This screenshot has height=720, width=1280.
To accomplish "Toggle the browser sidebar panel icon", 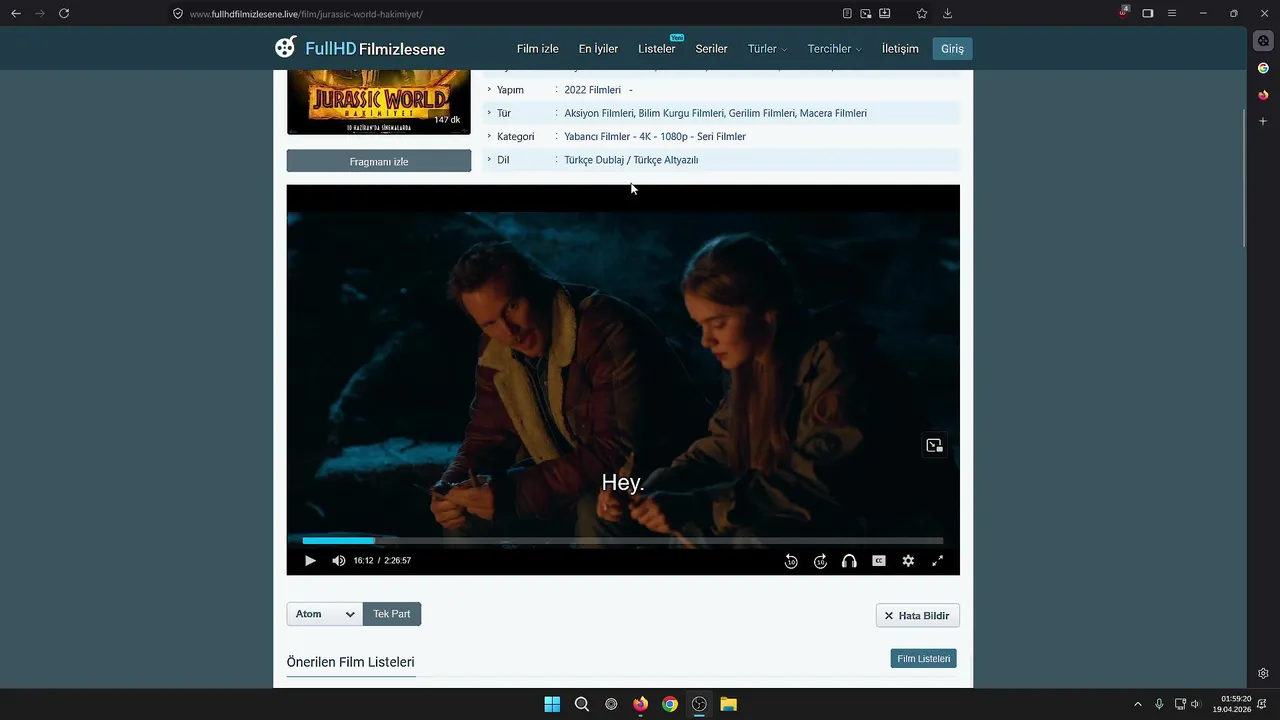I will pos(1148,13).
